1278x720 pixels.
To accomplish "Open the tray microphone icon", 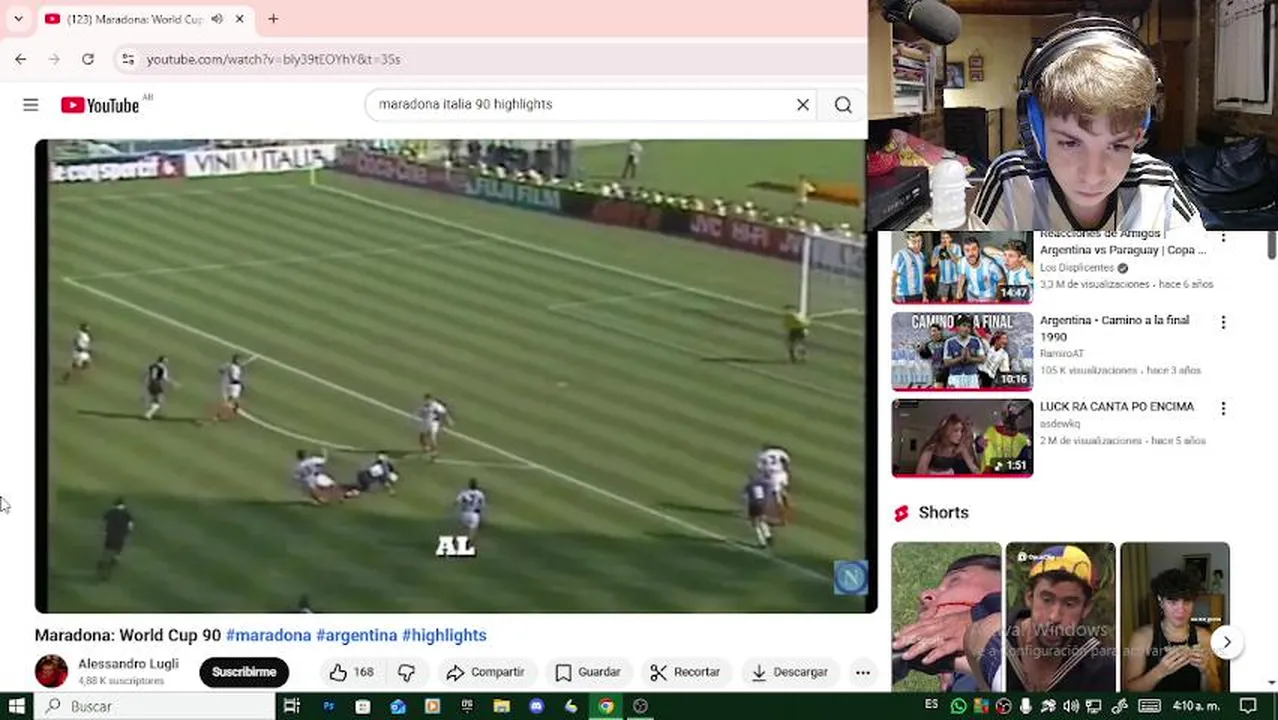I will pos(1026,706).
